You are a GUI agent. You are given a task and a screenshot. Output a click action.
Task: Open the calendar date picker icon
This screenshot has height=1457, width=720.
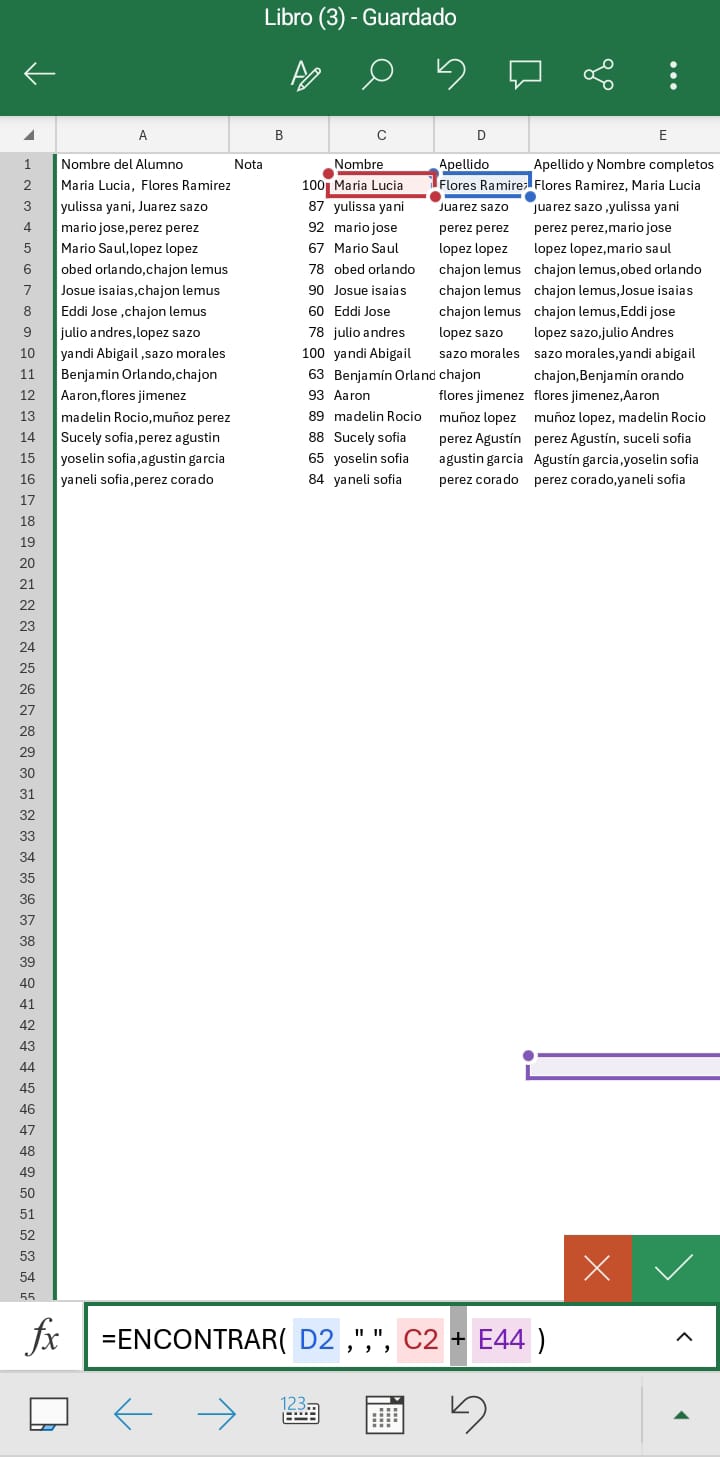(385, 1413)
